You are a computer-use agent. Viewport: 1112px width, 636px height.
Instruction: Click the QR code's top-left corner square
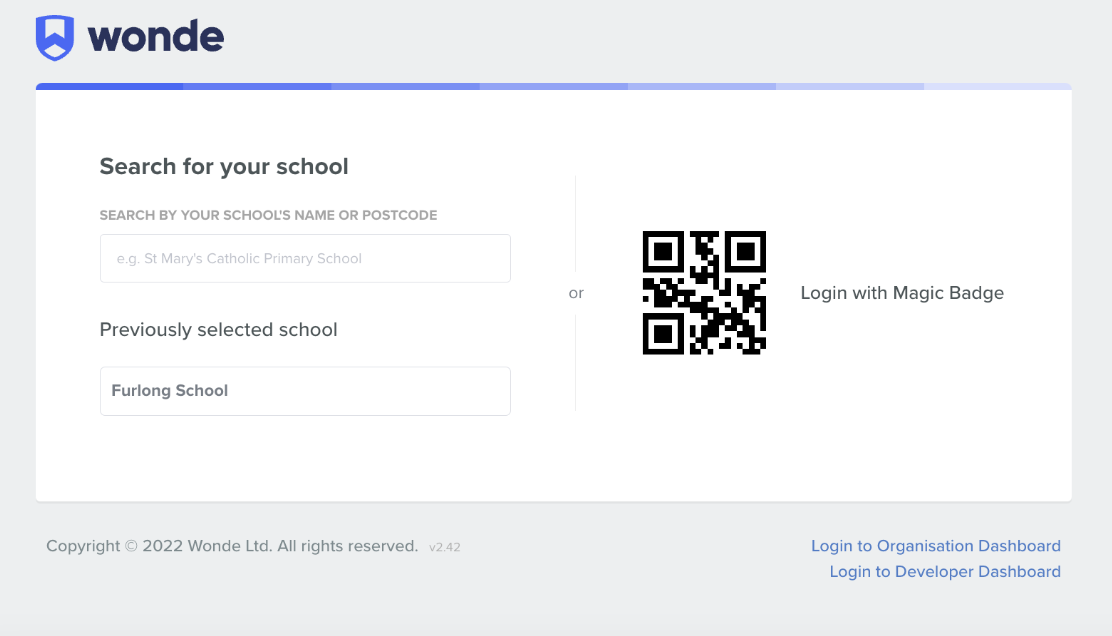663,252
